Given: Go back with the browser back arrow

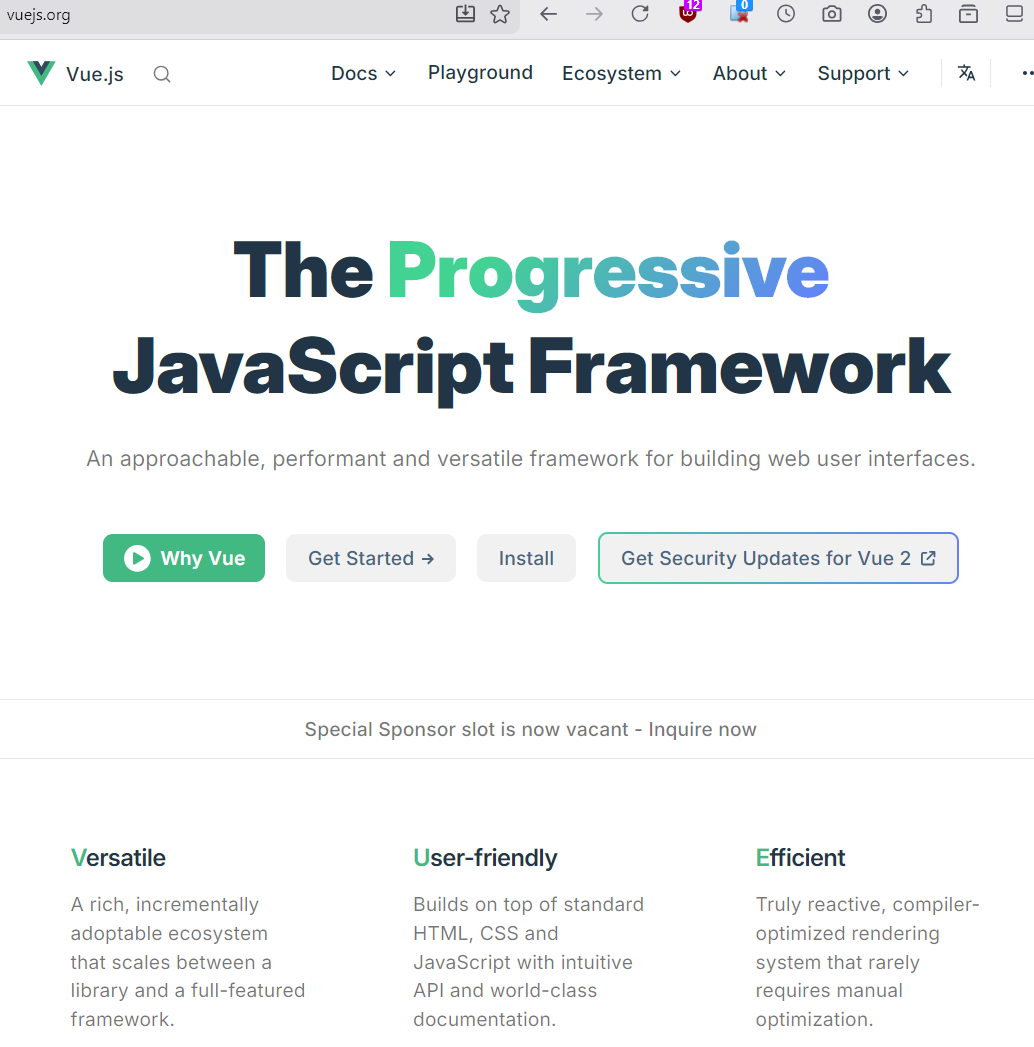Looking at the screenshot, I should click(x=548, y=14).
